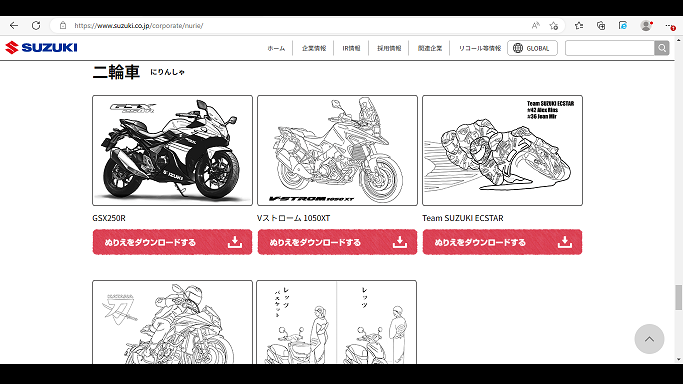
Task: Open the GLOBAL language selector
Action: click(532, 48)
